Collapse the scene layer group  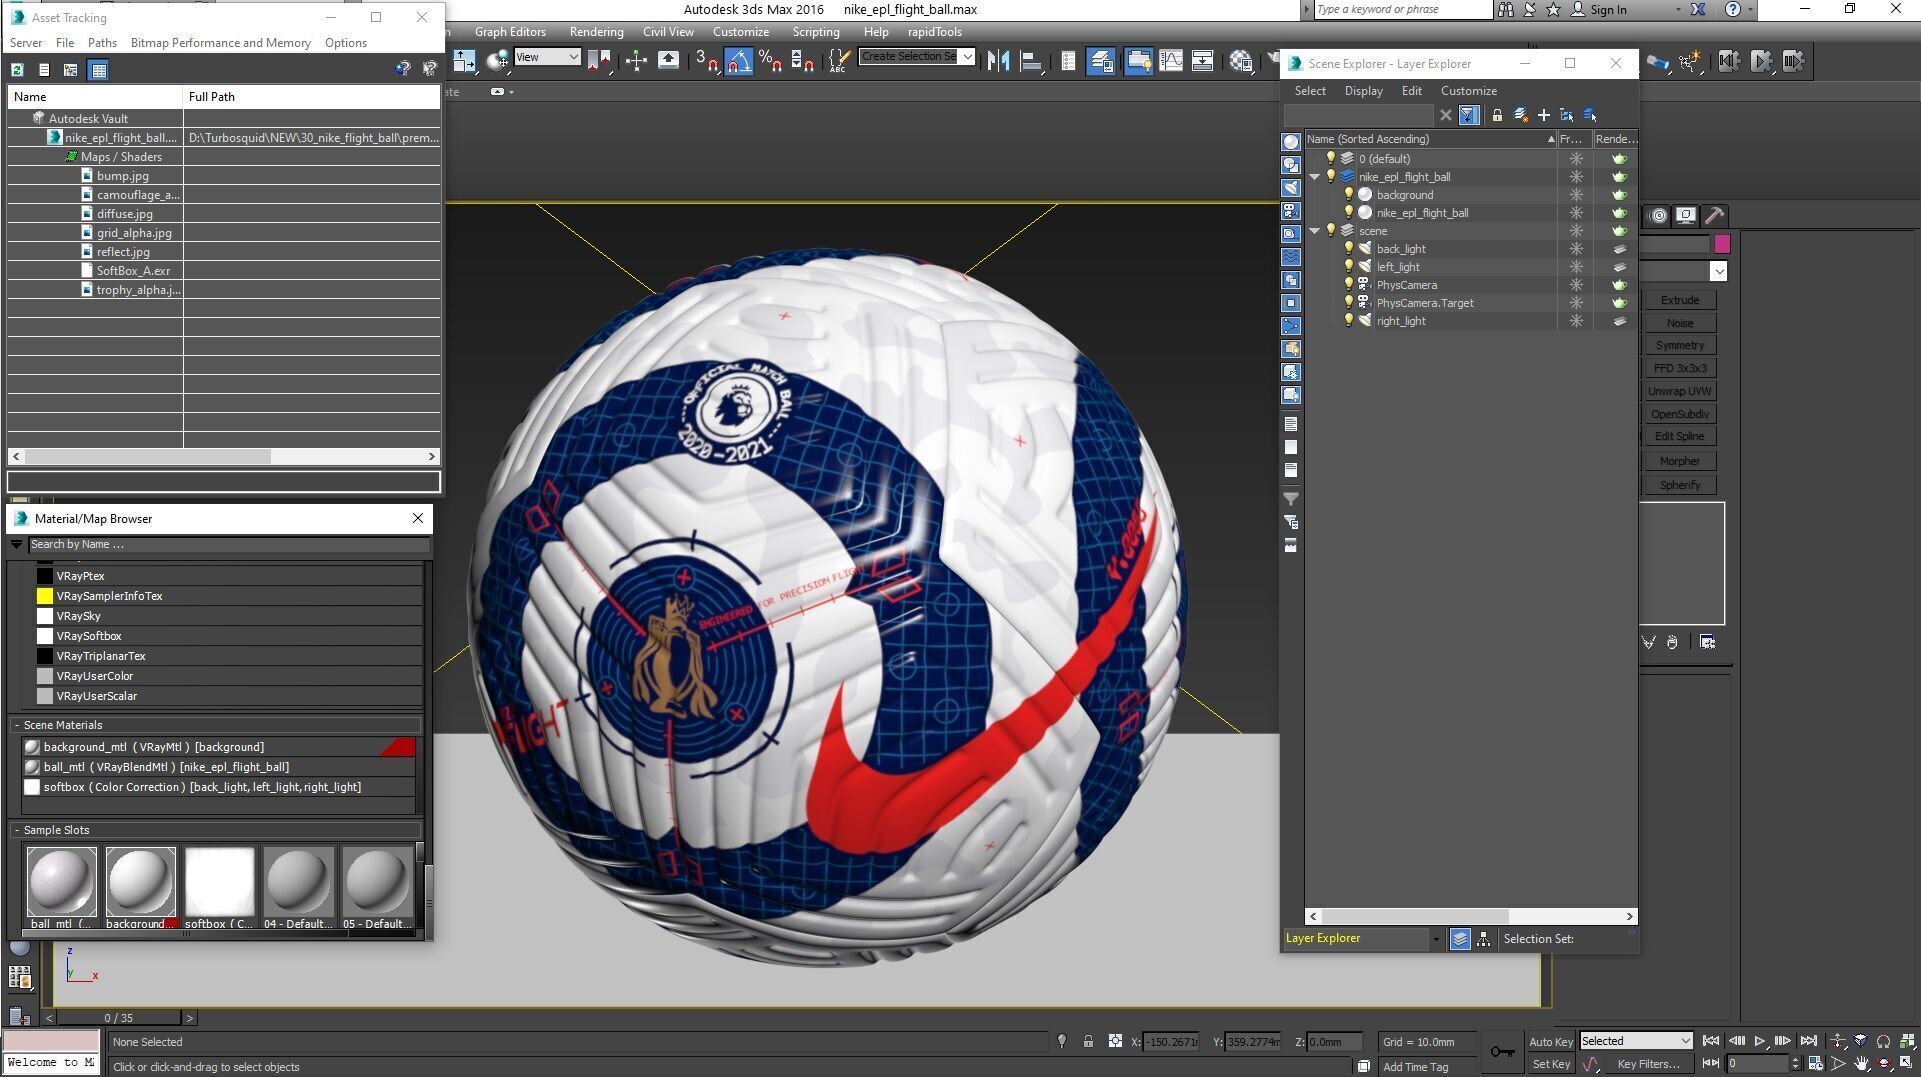[1315, 231]
